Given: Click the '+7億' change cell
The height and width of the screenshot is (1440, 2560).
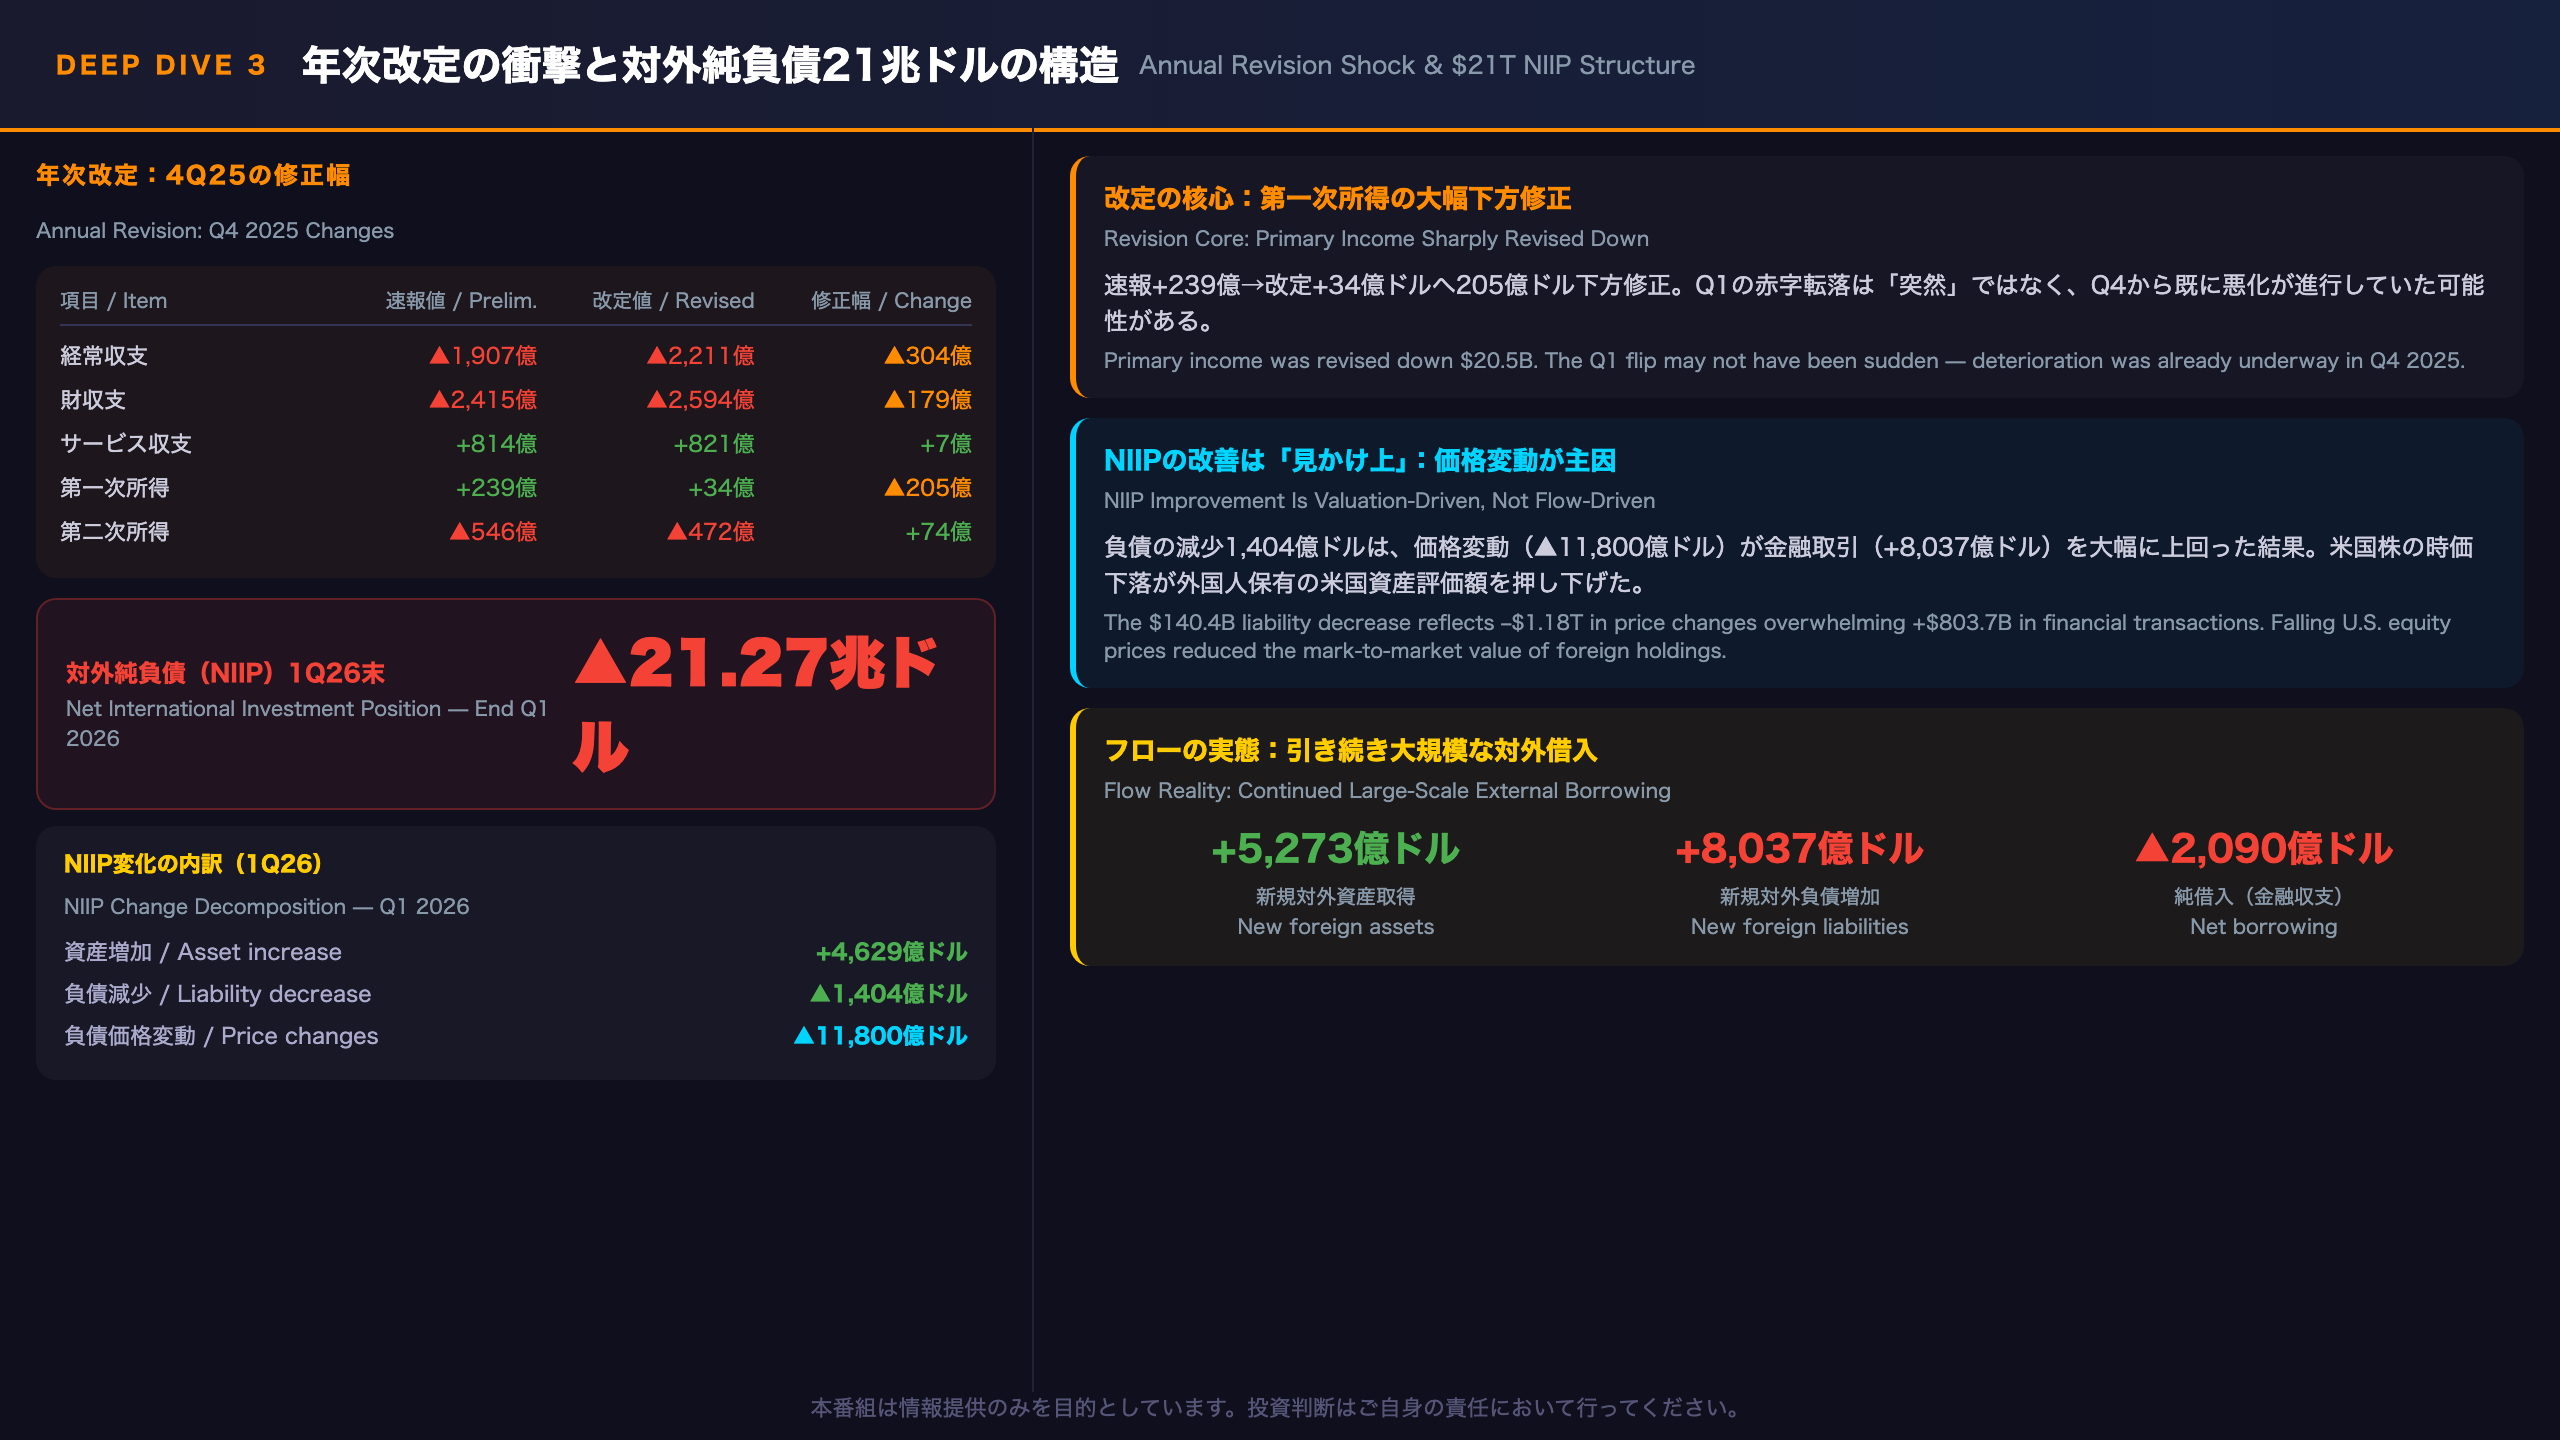Looking at the screenshot, I should point(945,443).
